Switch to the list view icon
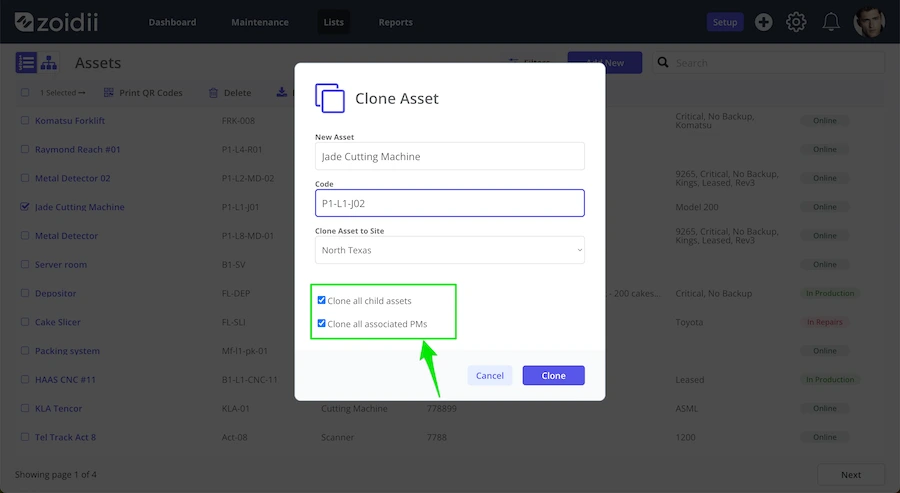Screen dimensions: 900x493 point(26,63)
